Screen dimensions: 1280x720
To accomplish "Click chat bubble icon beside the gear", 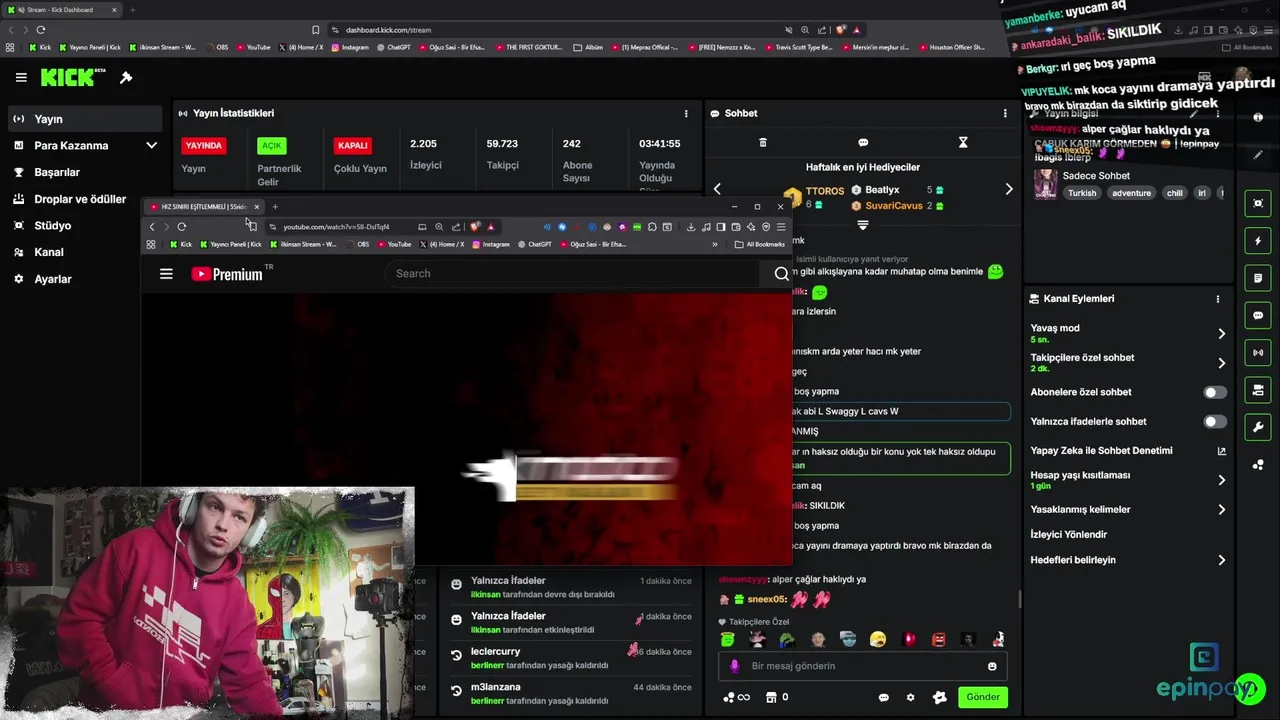I will (883, 697).
